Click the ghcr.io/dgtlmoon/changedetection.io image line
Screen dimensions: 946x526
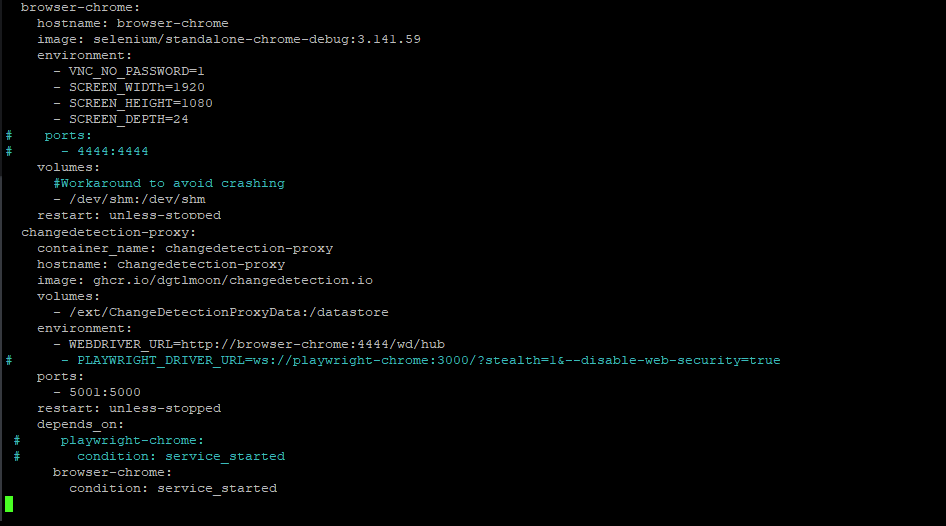205,280
